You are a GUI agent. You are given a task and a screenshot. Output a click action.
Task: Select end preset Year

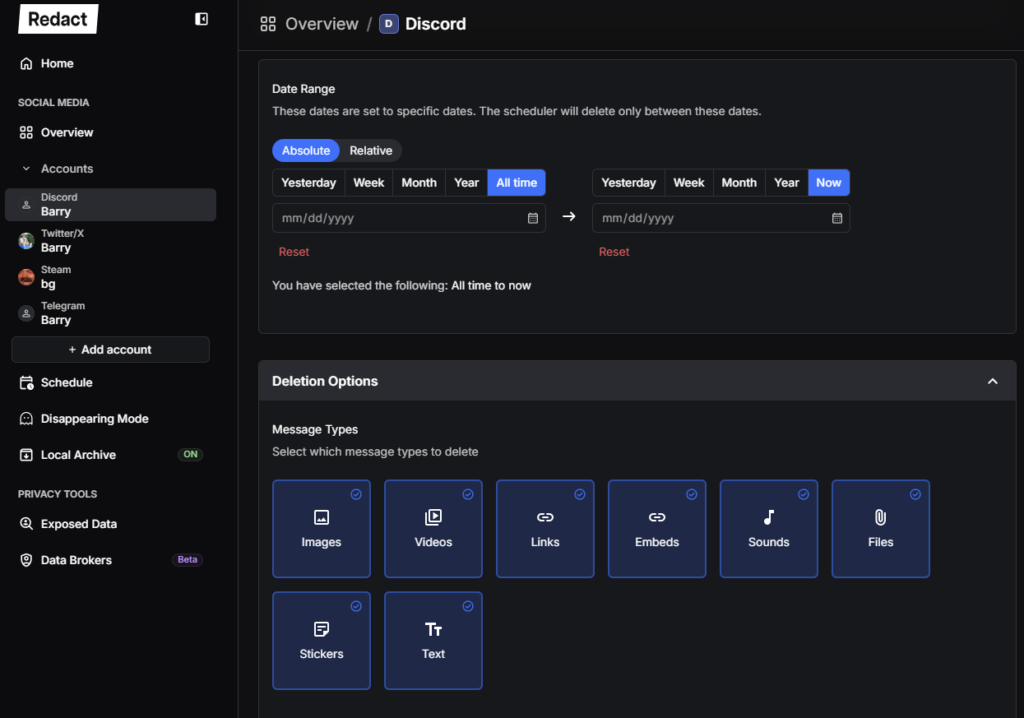(x=786, y=183)
